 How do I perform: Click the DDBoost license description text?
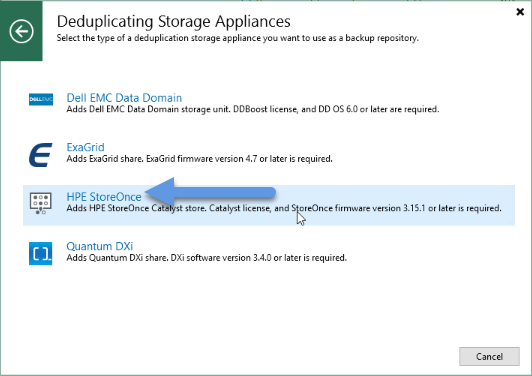coord(253,109)
